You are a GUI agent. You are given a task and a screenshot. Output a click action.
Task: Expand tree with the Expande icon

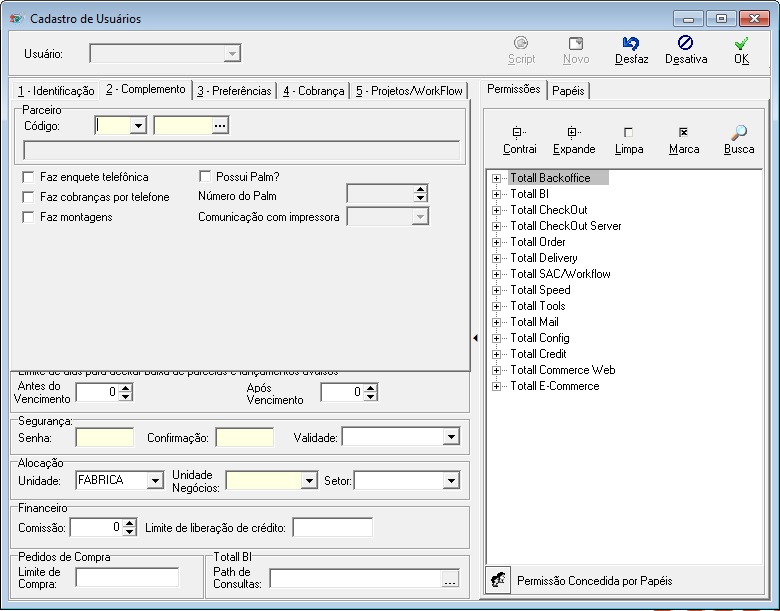(574, 132)
